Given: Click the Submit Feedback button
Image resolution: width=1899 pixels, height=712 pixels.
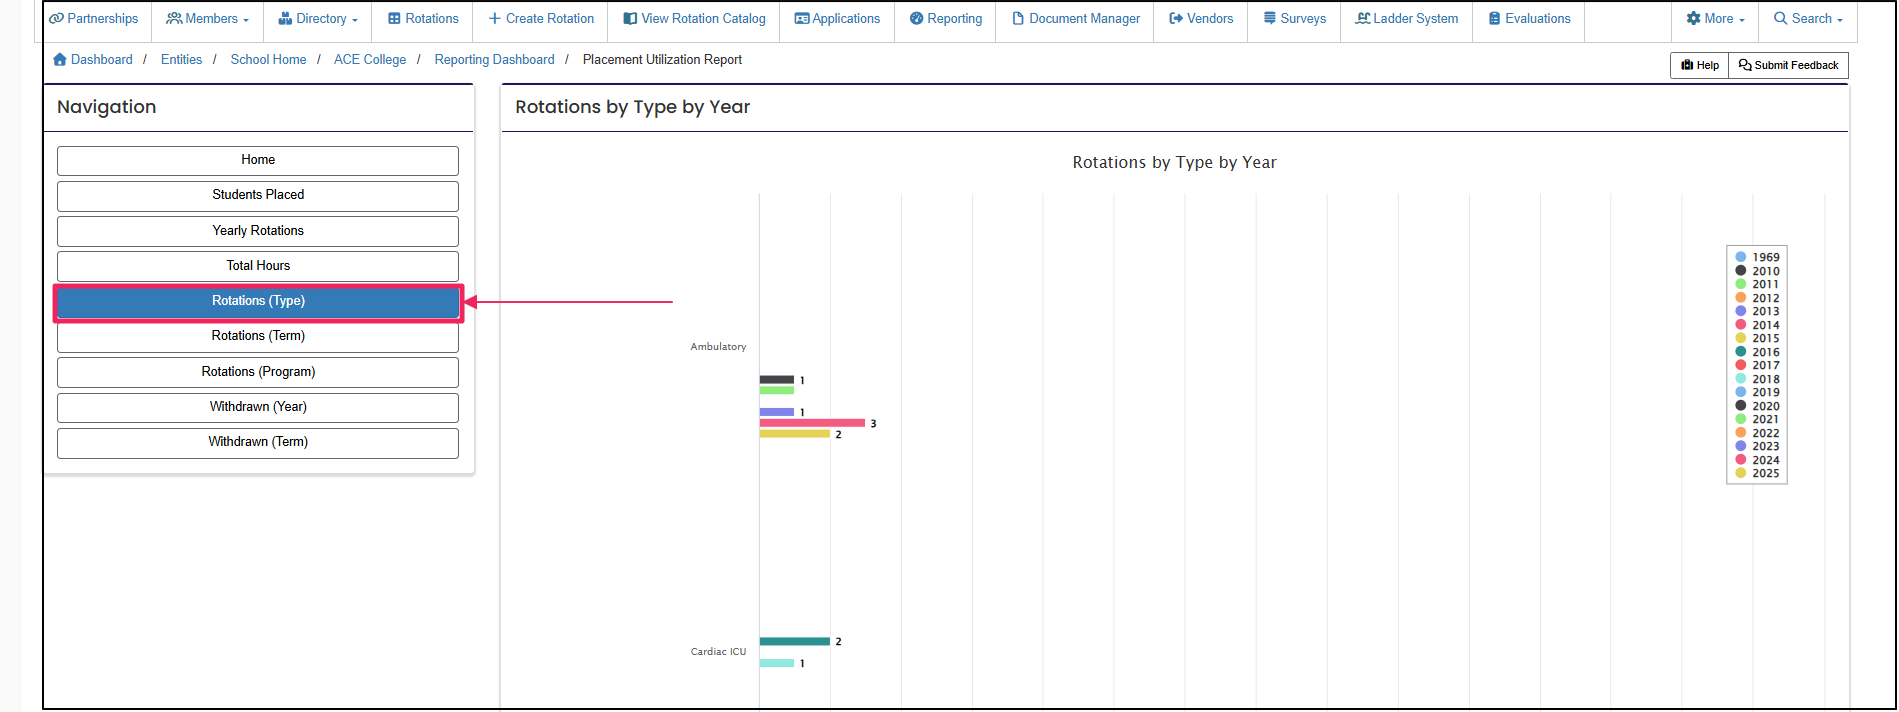Looking at the screenshot, I should click(x=1789, y=65).
